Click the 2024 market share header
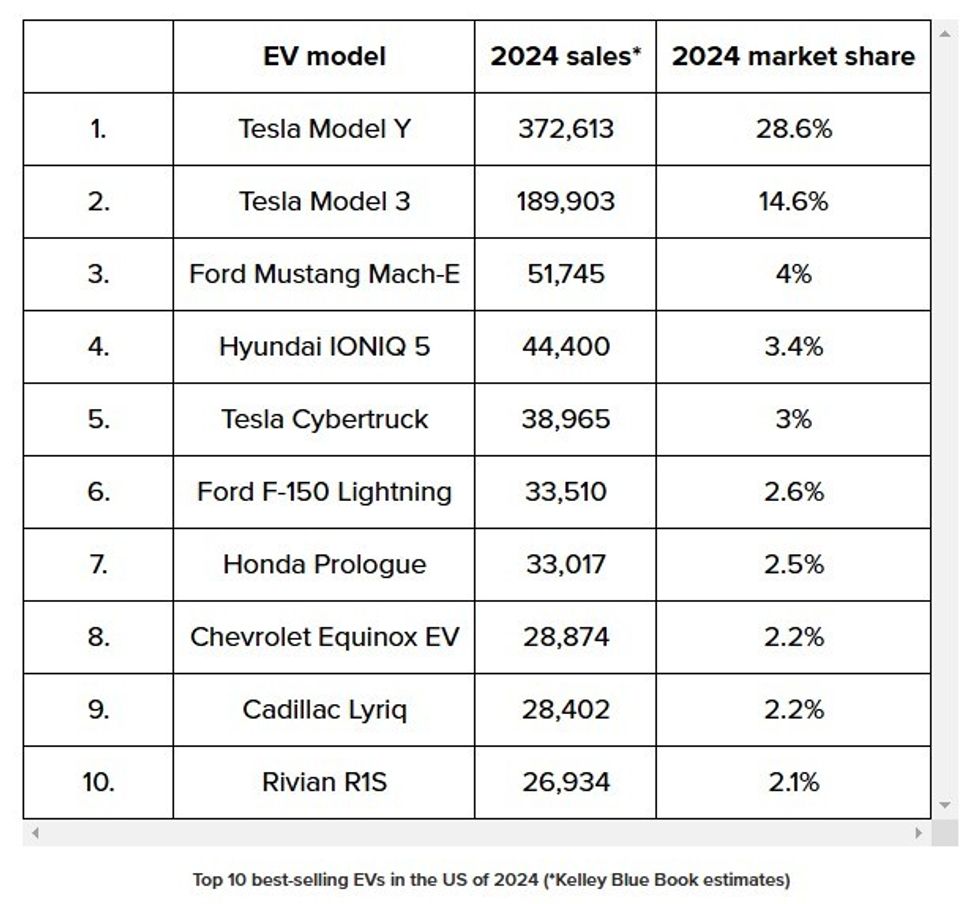Viewport: 980px width, 904px height. click(x=793, y=56)
